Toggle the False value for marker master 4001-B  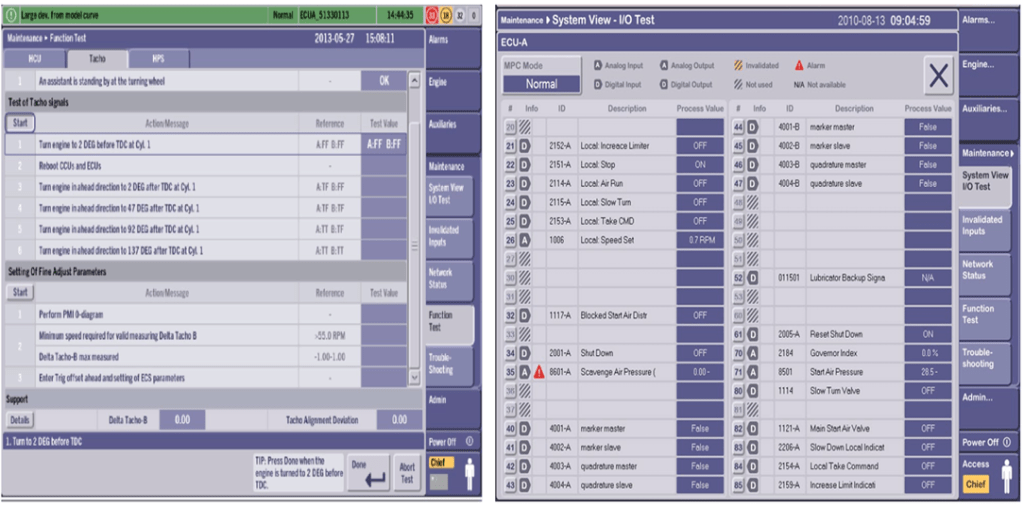point(927,127)
